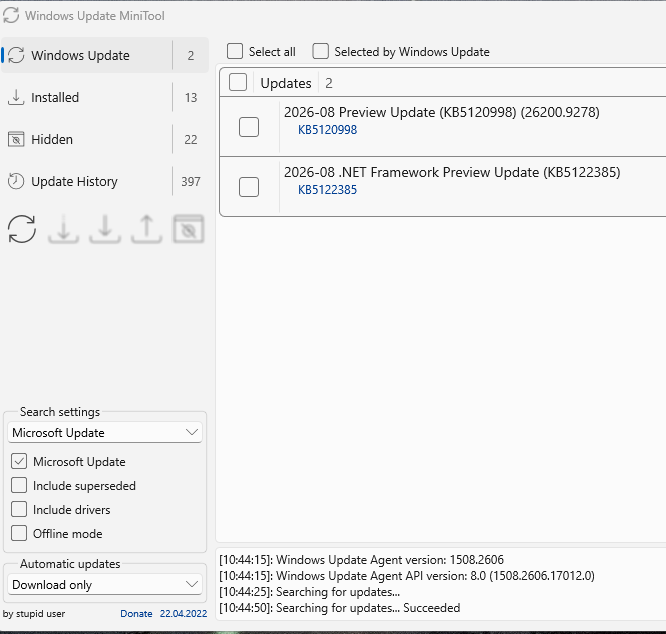Open the Windows Update section
The image size is (666, 634).
point(105,55)
